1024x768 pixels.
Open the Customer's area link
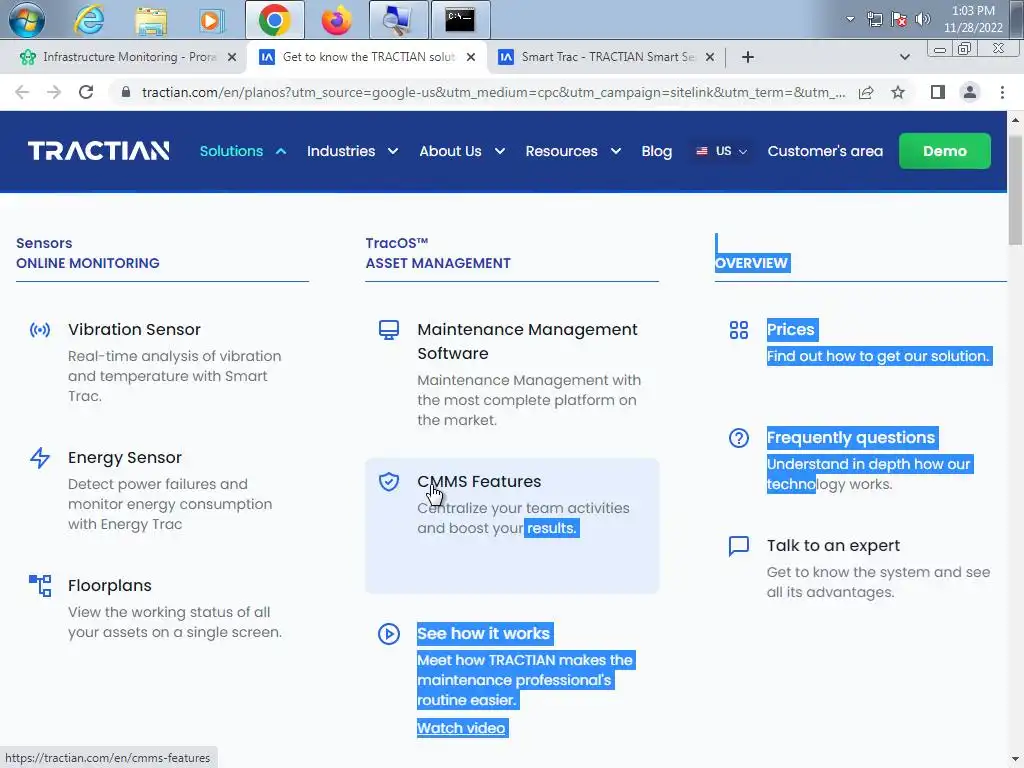pos(825,151)
